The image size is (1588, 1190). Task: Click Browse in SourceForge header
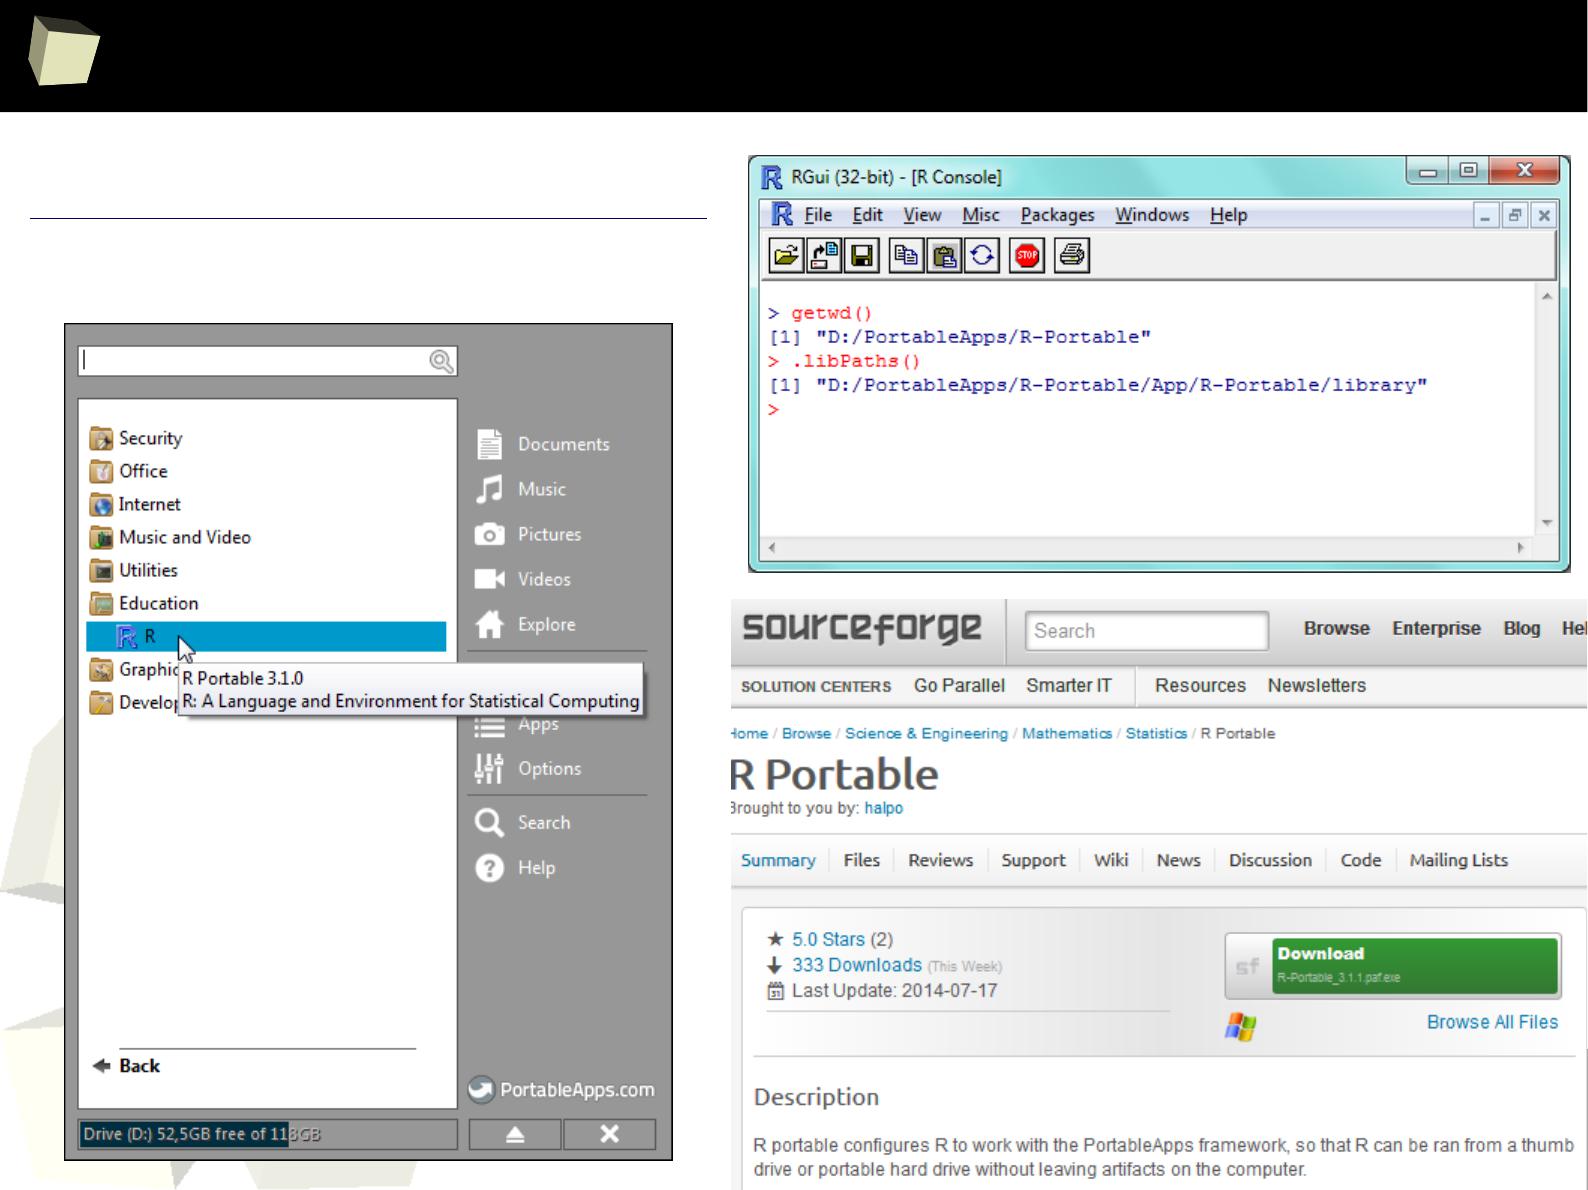(x=1336, y=628)
